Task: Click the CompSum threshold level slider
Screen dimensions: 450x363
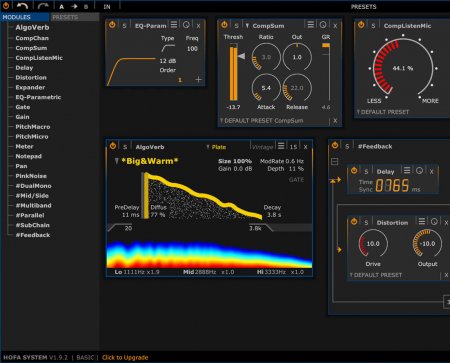Action: pyautogui.click(x=234, y=73)
